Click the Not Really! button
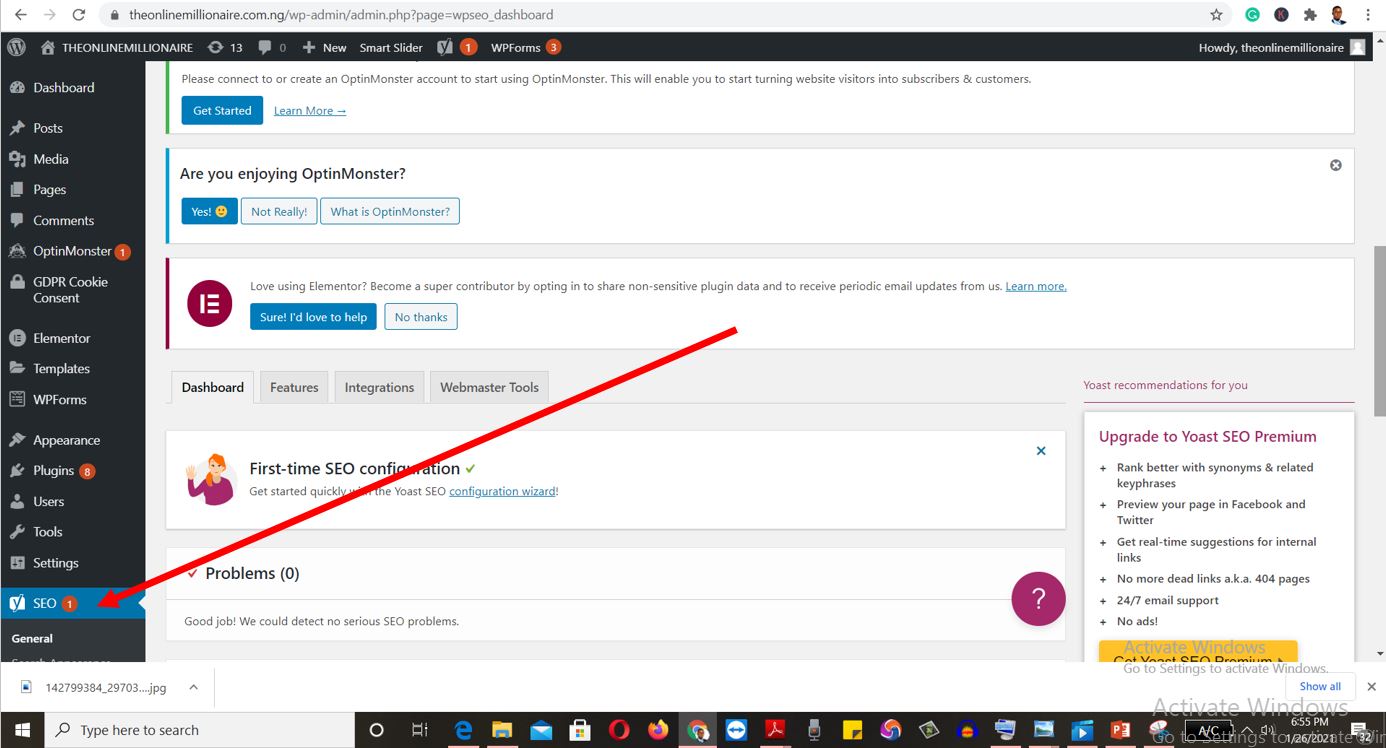1386x748 pixels. pyautogui.click(x=279, y=211)
